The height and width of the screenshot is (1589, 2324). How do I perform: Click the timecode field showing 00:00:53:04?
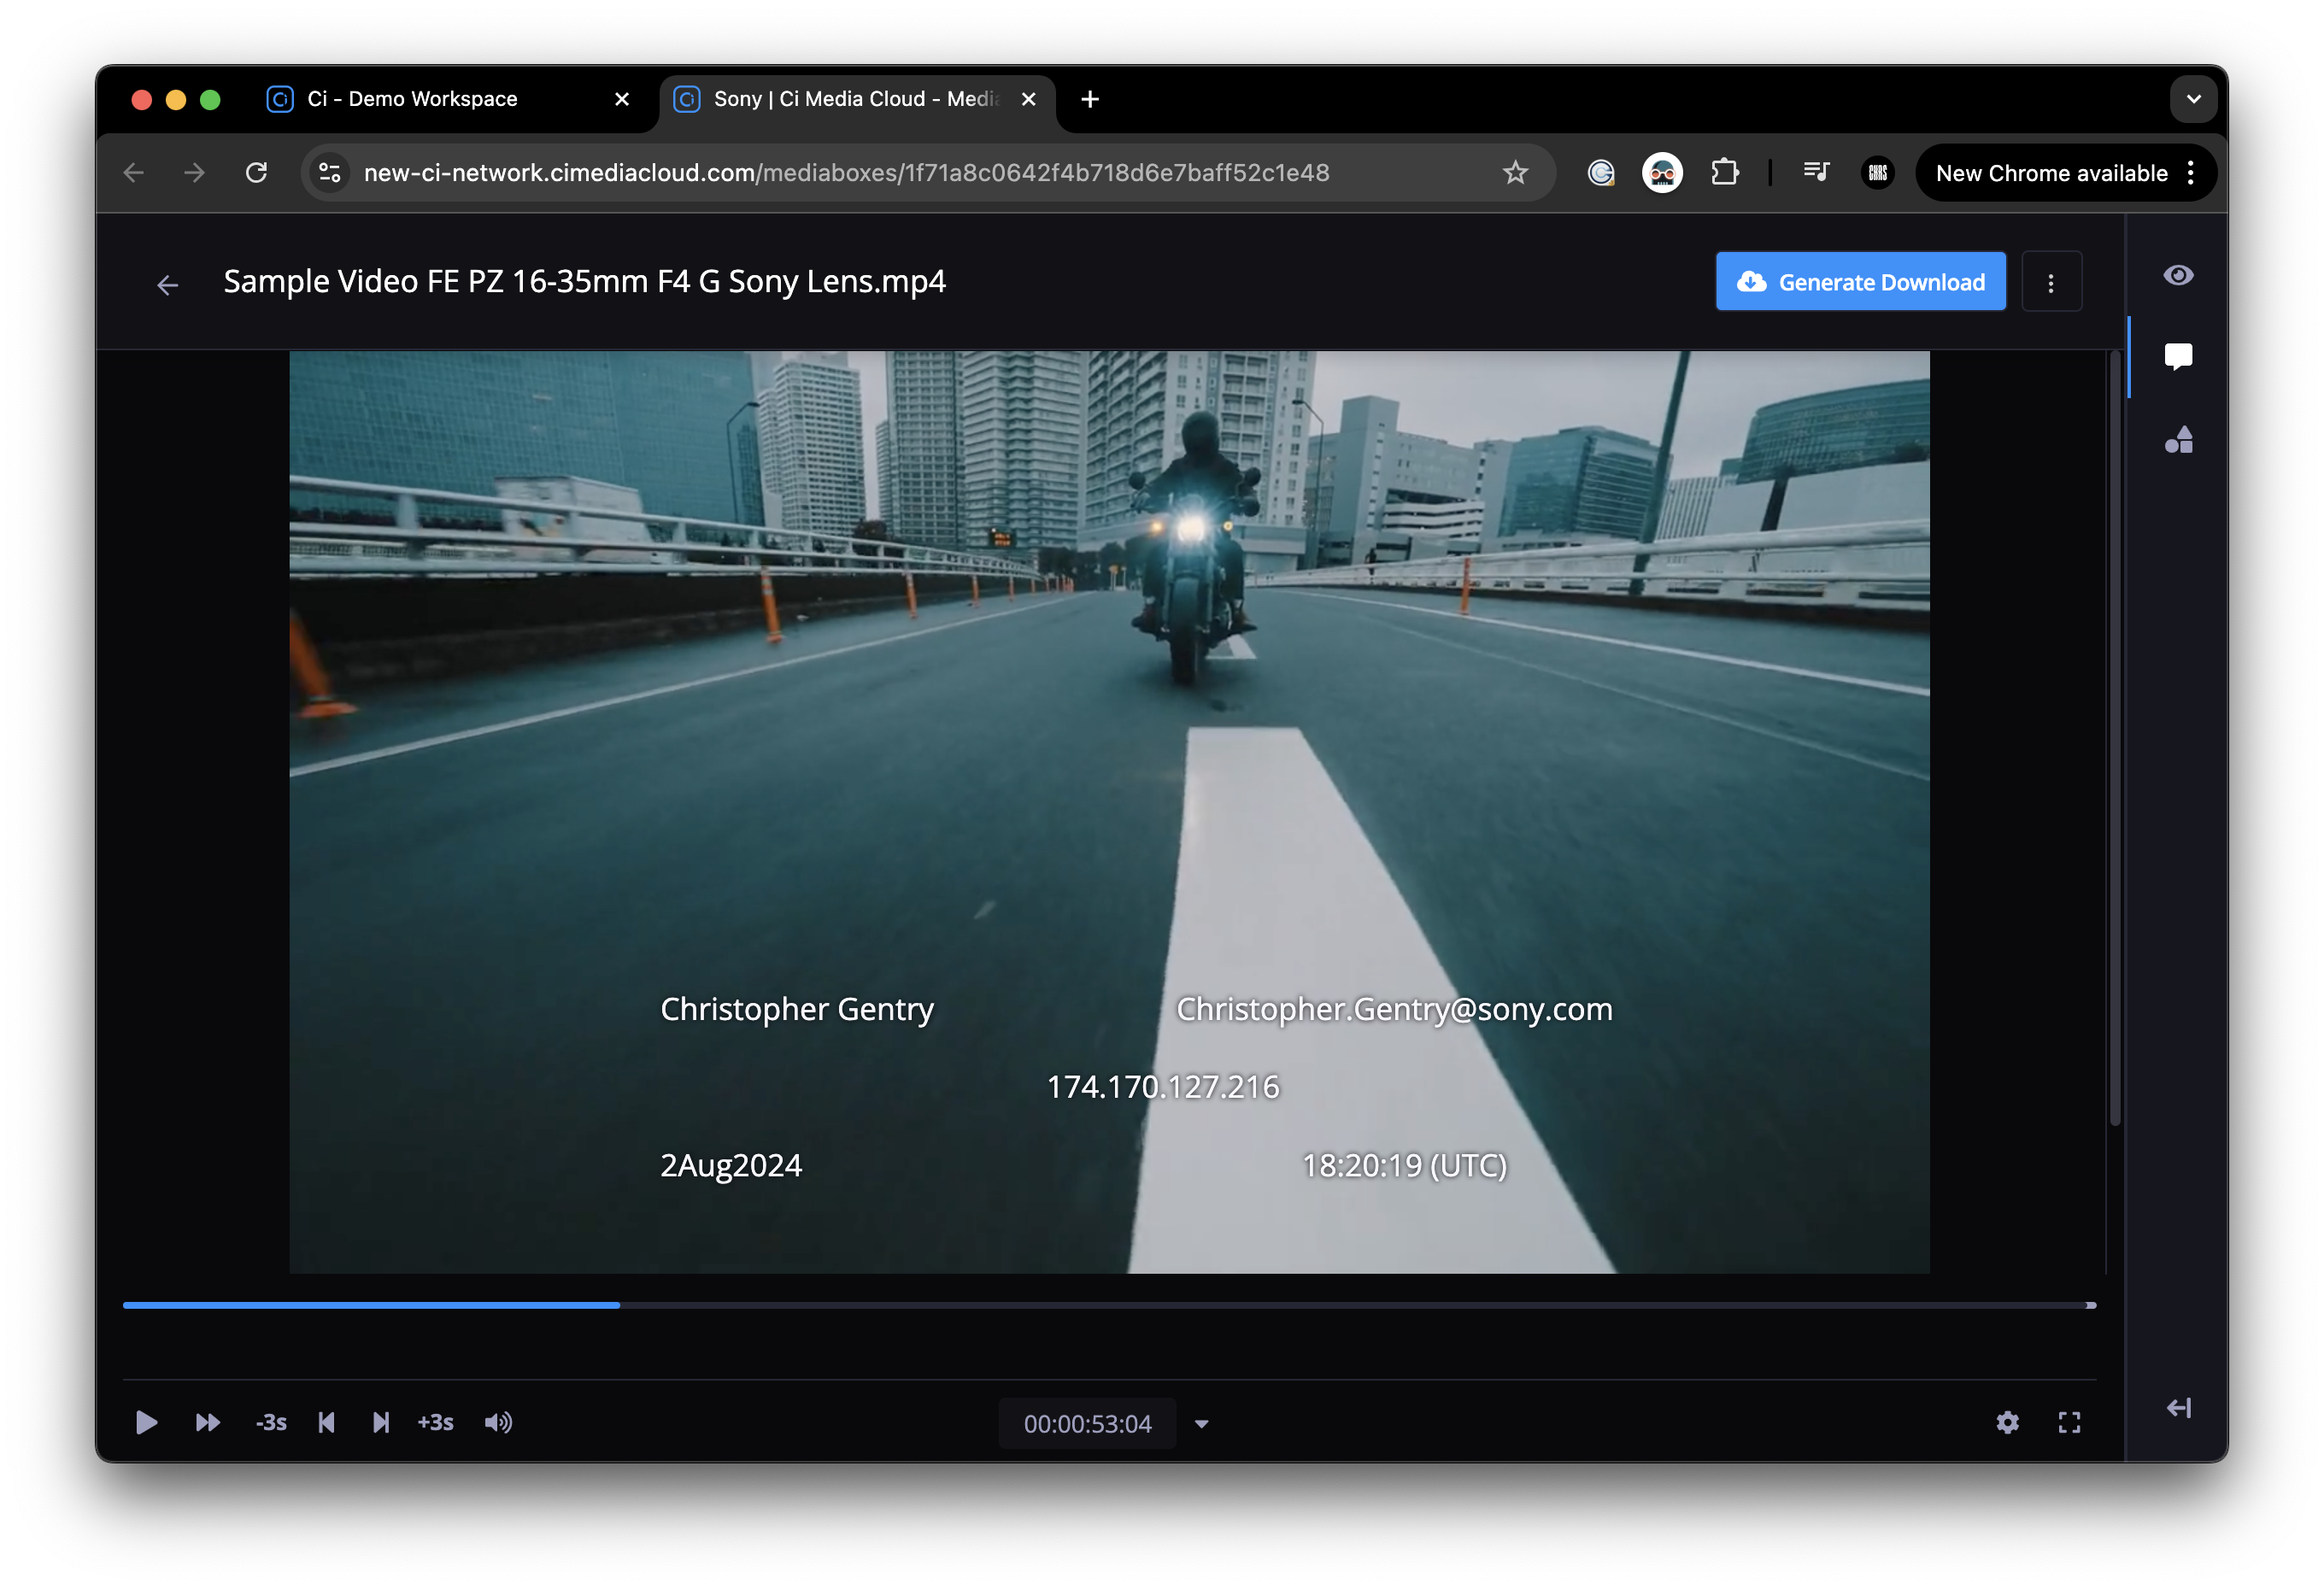(1087, 1423)
